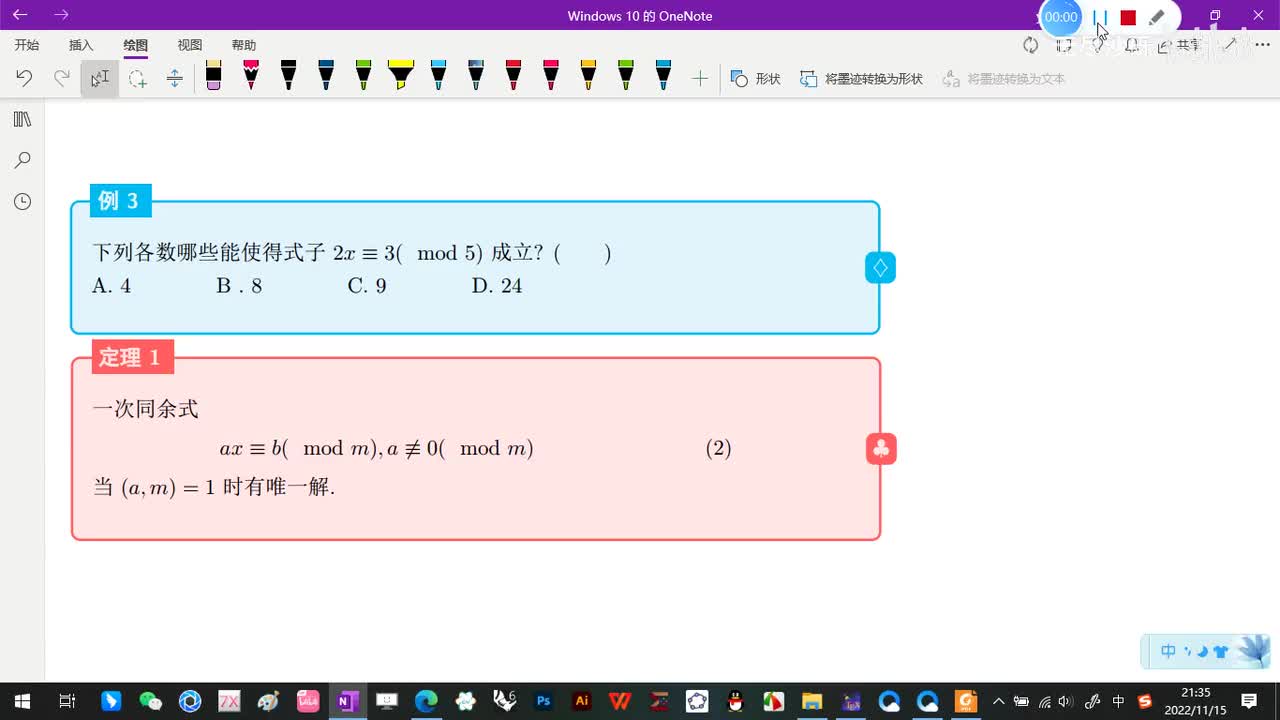1280x720 pixels.
Task: Open the taskbar clock showing 21:35
Action: pyautogui.click(x=1196, y=701)
